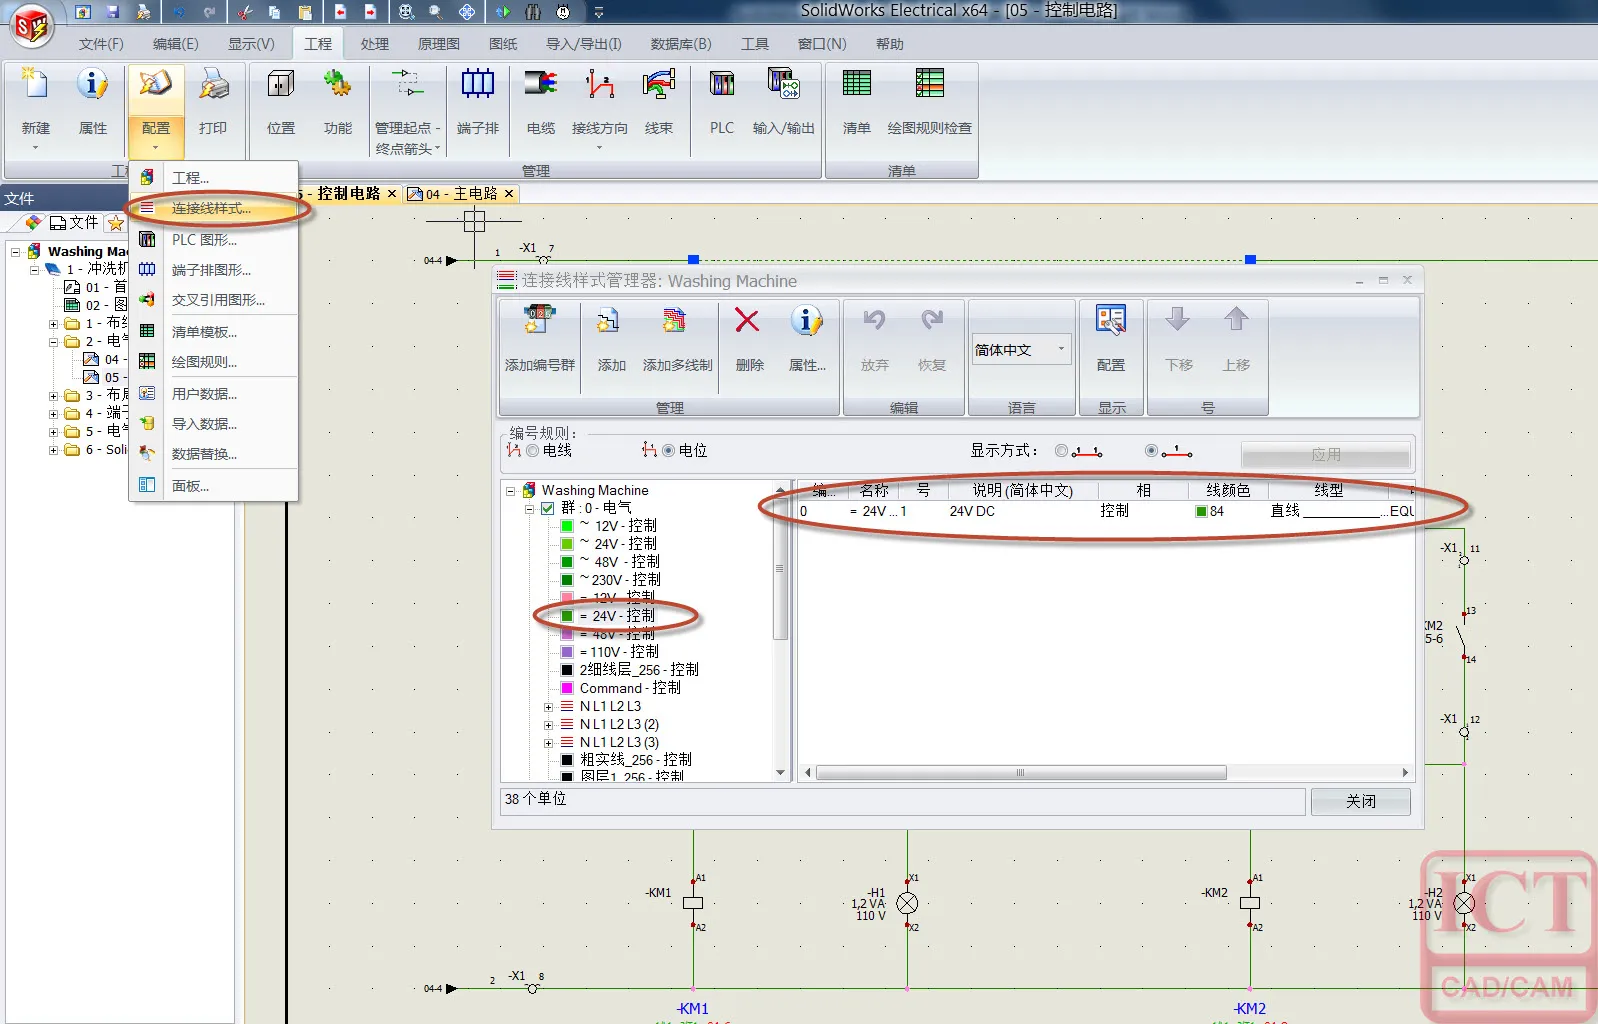
Task: Click the 关闭 button in the dialog
Action: [x=1360, y=801]
